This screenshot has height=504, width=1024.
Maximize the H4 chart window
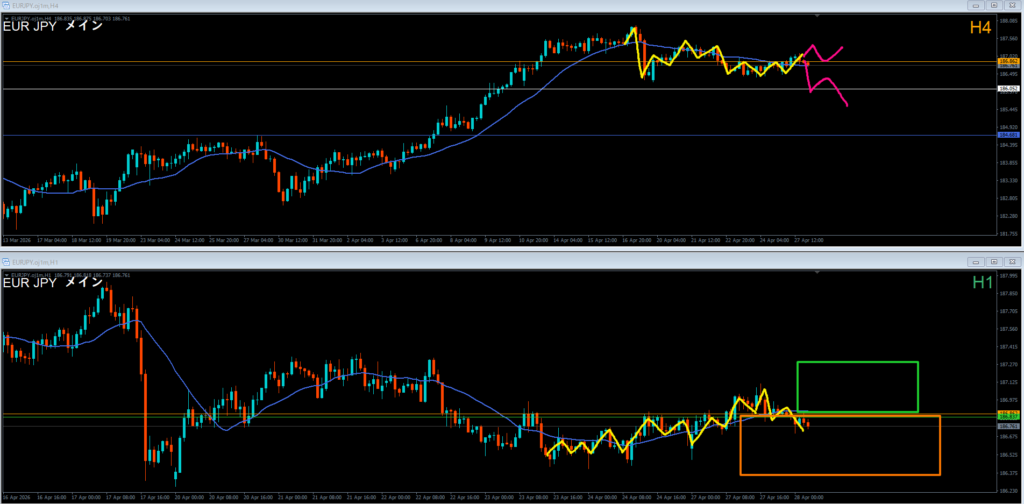pos(996,5)
